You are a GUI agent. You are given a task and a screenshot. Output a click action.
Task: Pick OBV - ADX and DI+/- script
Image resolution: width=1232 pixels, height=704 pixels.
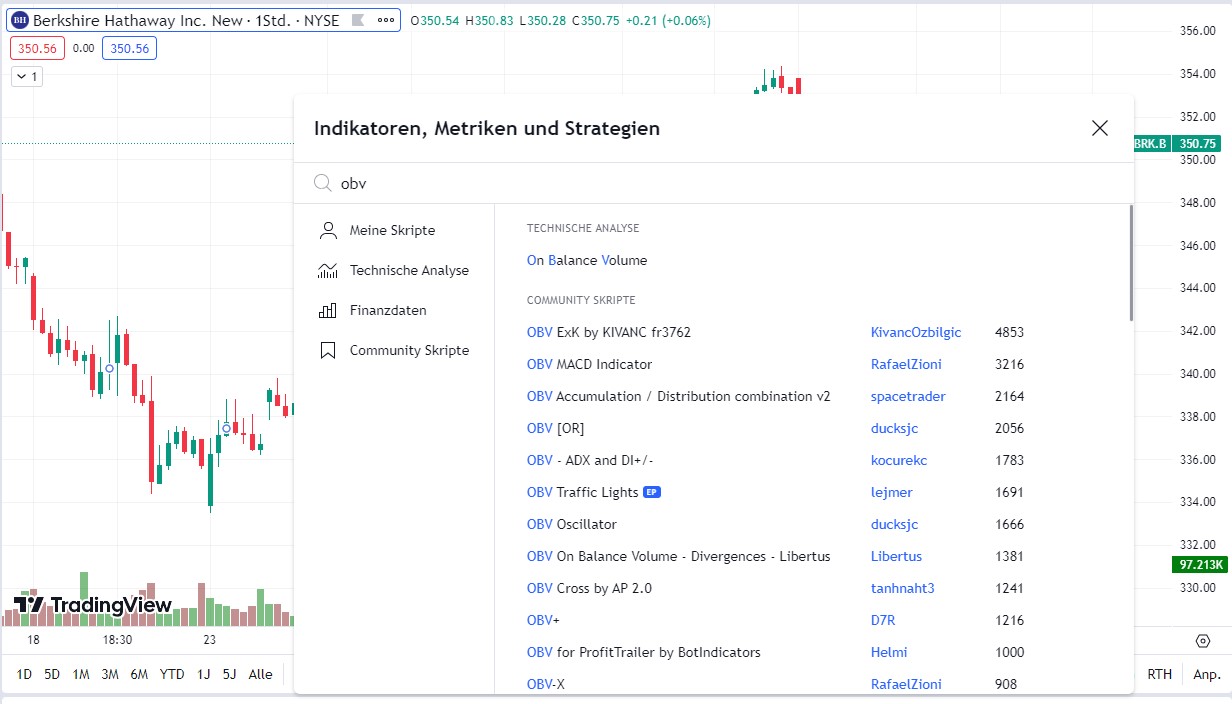point(590,460)
